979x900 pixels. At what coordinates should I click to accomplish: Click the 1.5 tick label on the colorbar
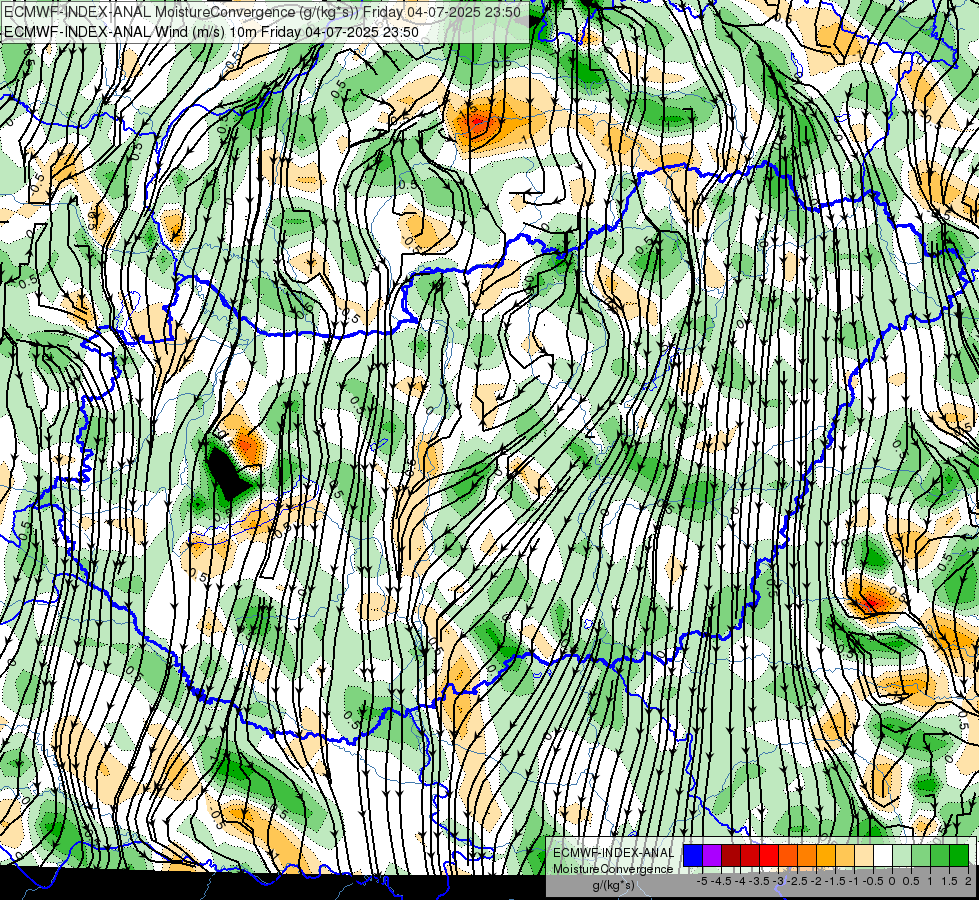tap(950, 881)
